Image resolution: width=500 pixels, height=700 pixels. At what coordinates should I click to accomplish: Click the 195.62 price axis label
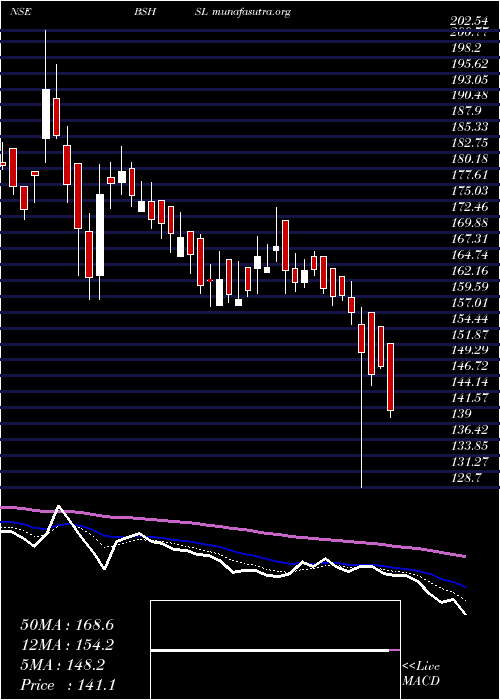[469, 63]
